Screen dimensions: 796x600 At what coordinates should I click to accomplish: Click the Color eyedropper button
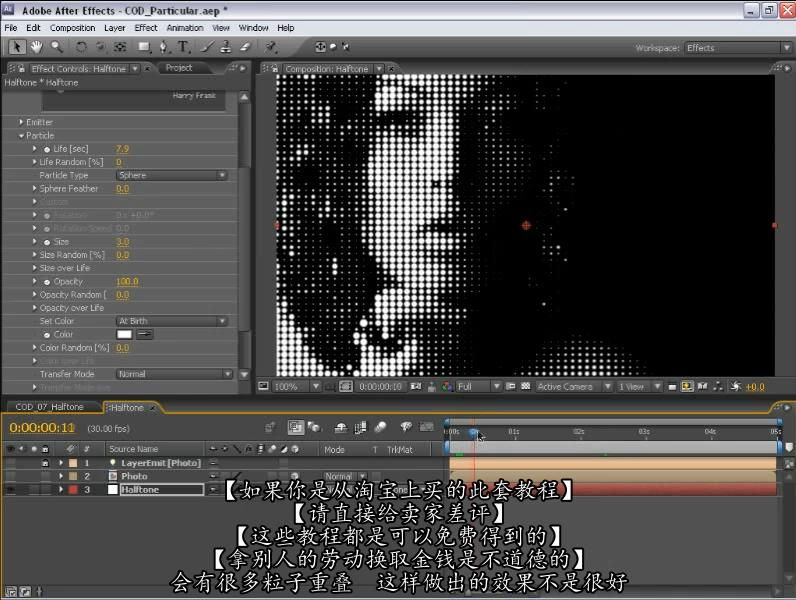tap(145, 335)
